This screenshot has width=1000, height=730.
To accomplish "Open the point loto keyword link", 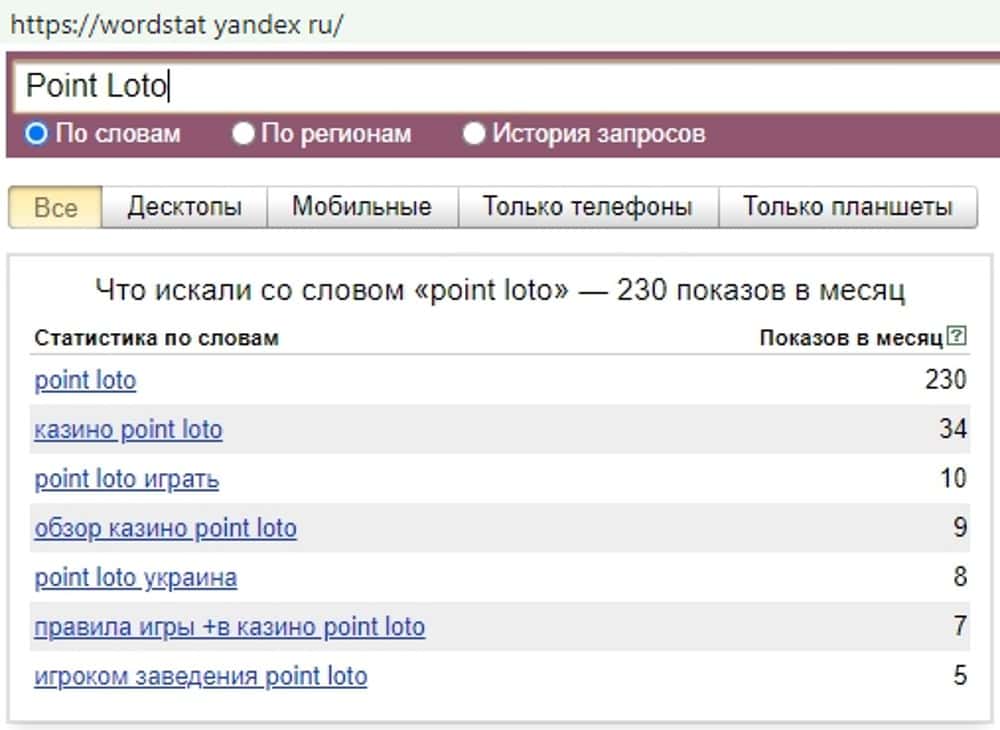I will 85,381.
